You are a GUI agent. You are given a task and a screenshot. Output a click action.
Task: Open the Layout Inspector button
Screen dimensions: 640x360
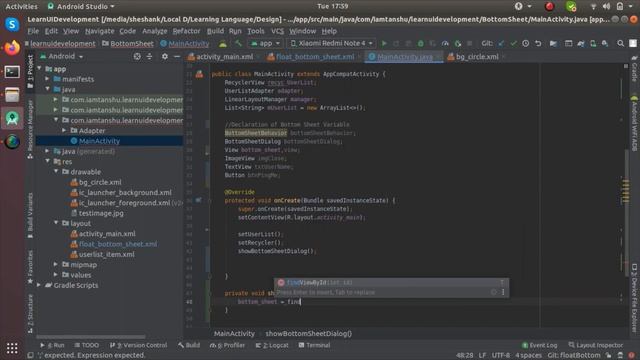coord(596,345)
